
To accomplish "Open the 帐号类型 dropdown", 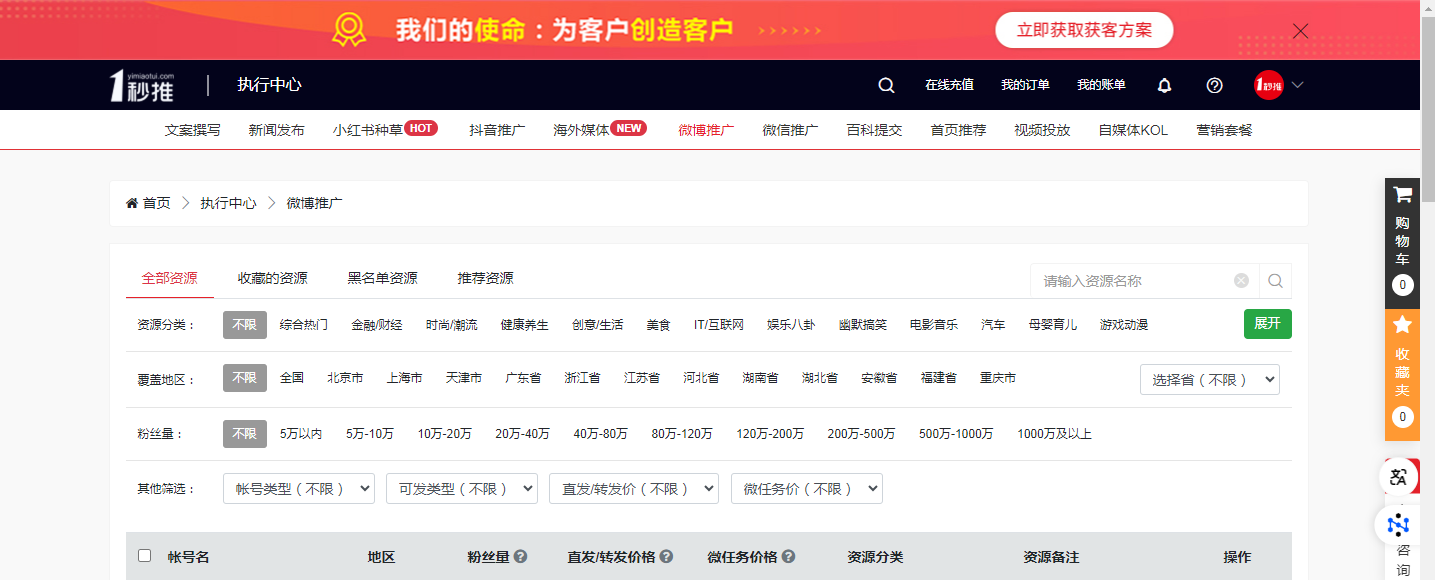I will 299,489.
